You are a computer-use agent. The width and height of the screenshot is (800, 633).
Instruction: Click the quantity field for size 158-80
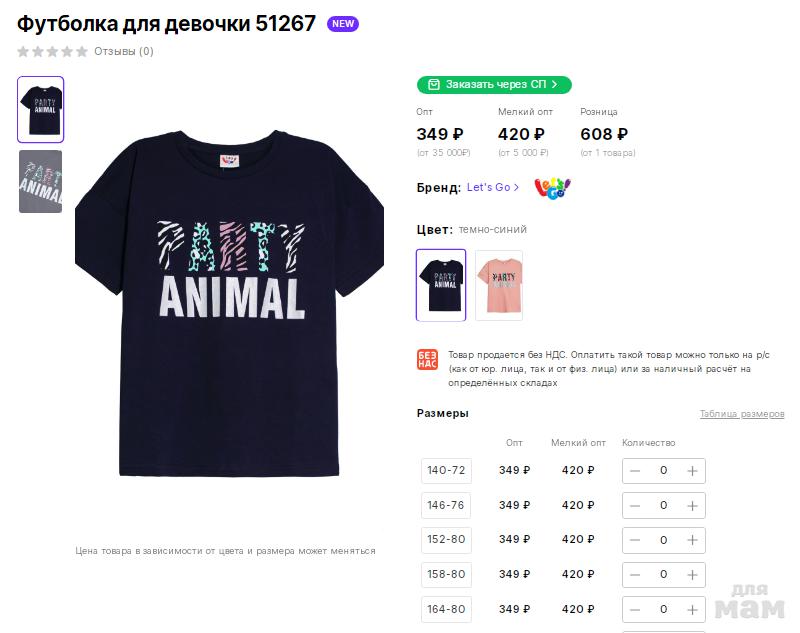pos(663,575)
